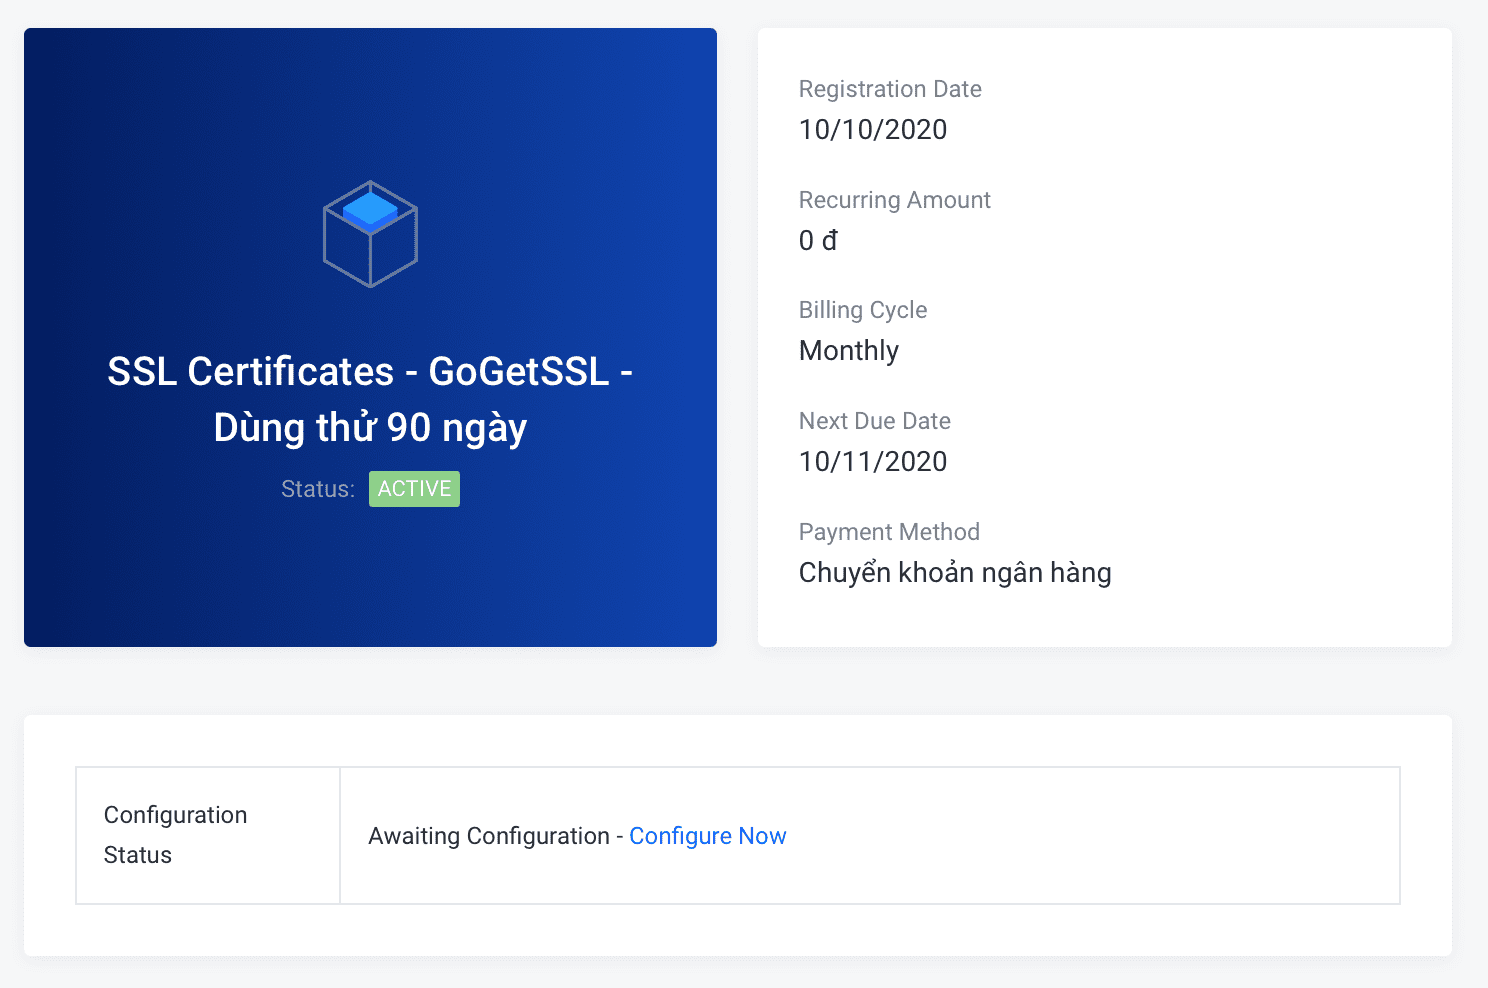Click the Payment Method label

[888, 532]
